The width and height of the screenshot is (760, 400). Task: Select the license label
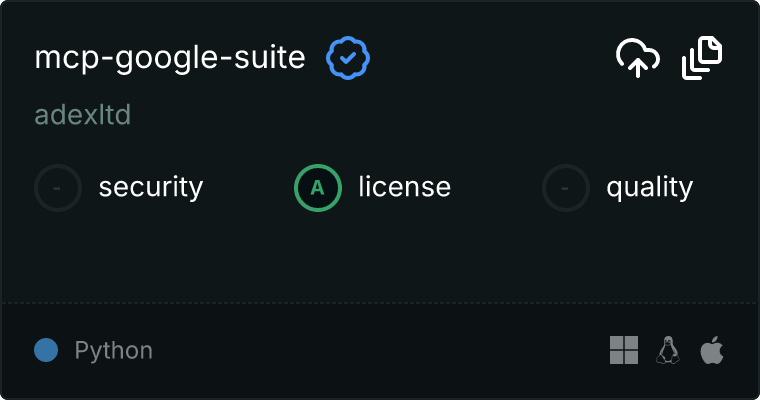(x=404, y=187)
